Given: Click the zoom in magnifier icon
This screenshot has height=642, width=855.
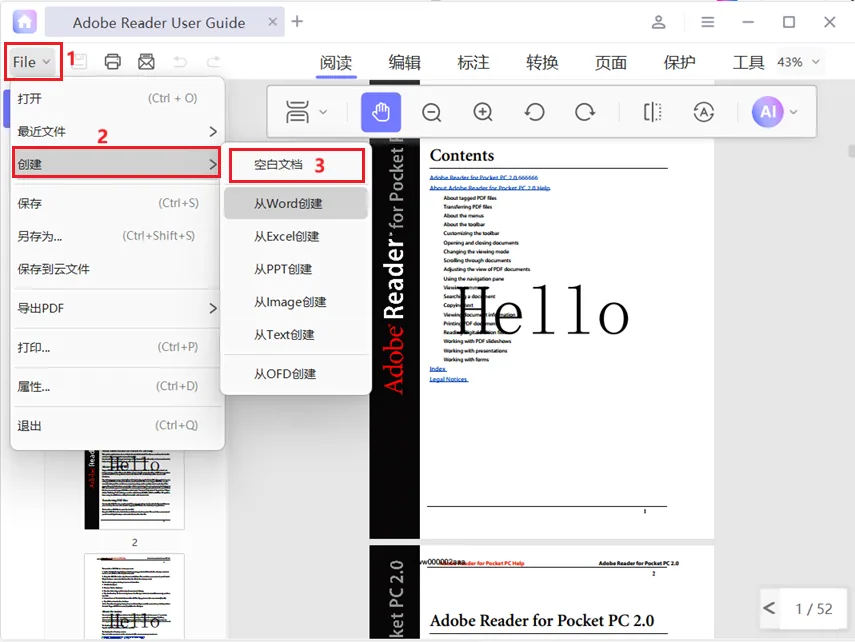Looking at the screenshot, I should [483, 112].
